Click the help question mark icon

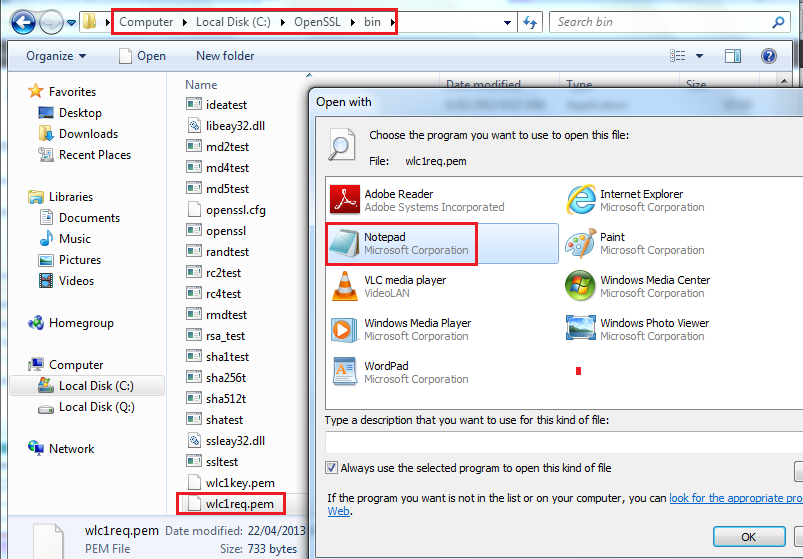(x=769, y=56)
